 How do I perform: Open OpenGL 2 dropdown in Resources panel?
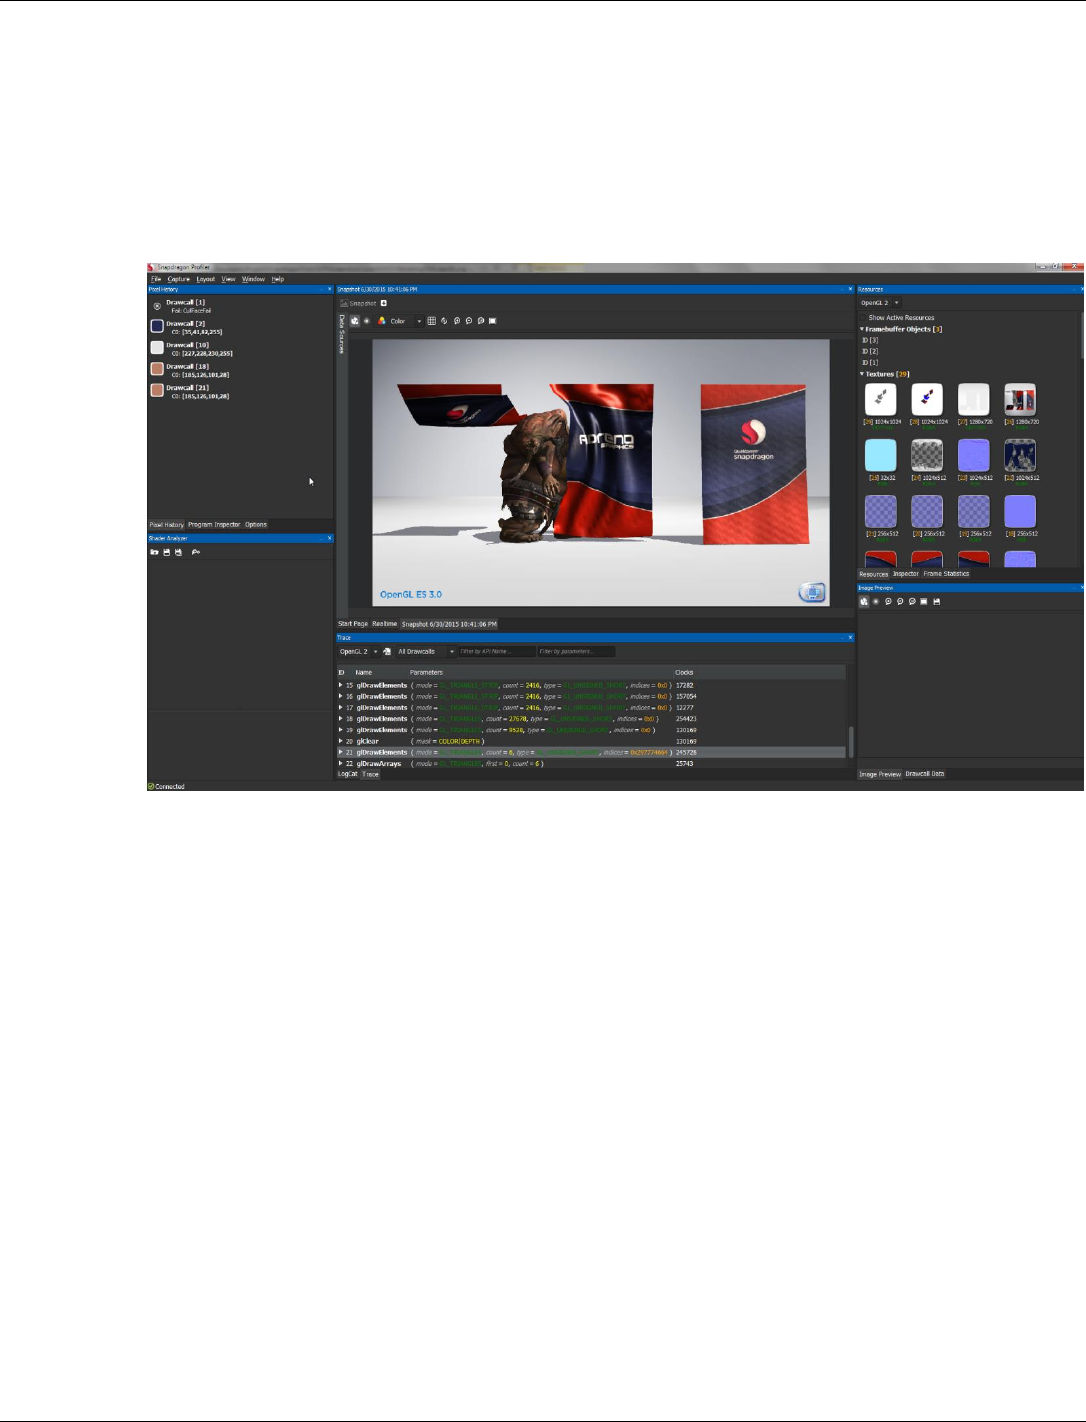[880, 303]
